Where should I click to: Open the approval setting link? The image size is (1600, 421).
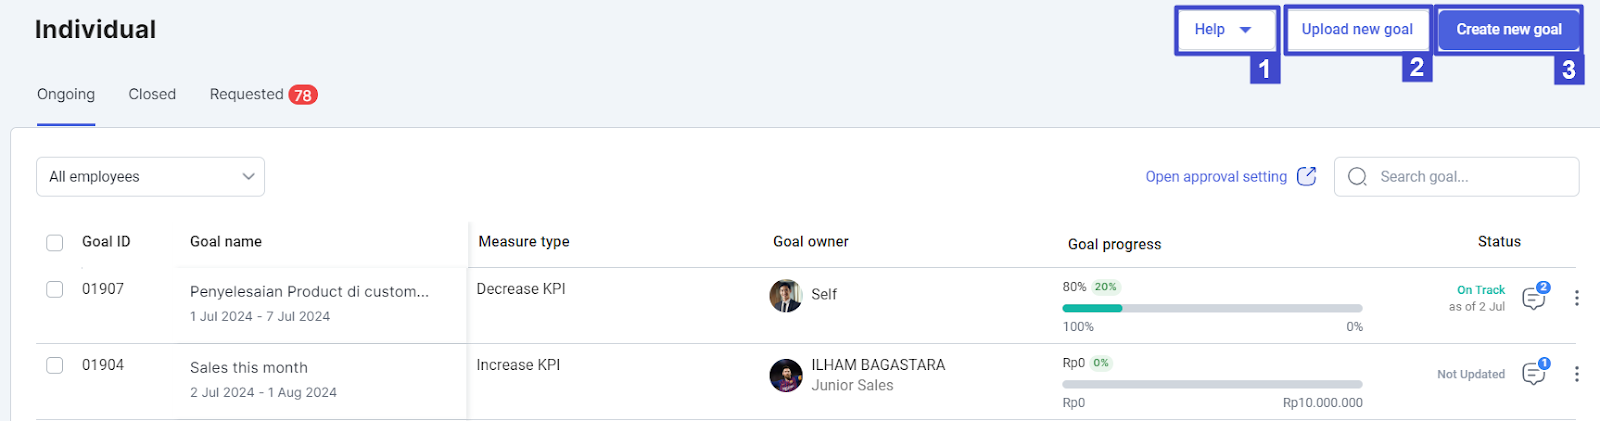[x=1216, y=177]
